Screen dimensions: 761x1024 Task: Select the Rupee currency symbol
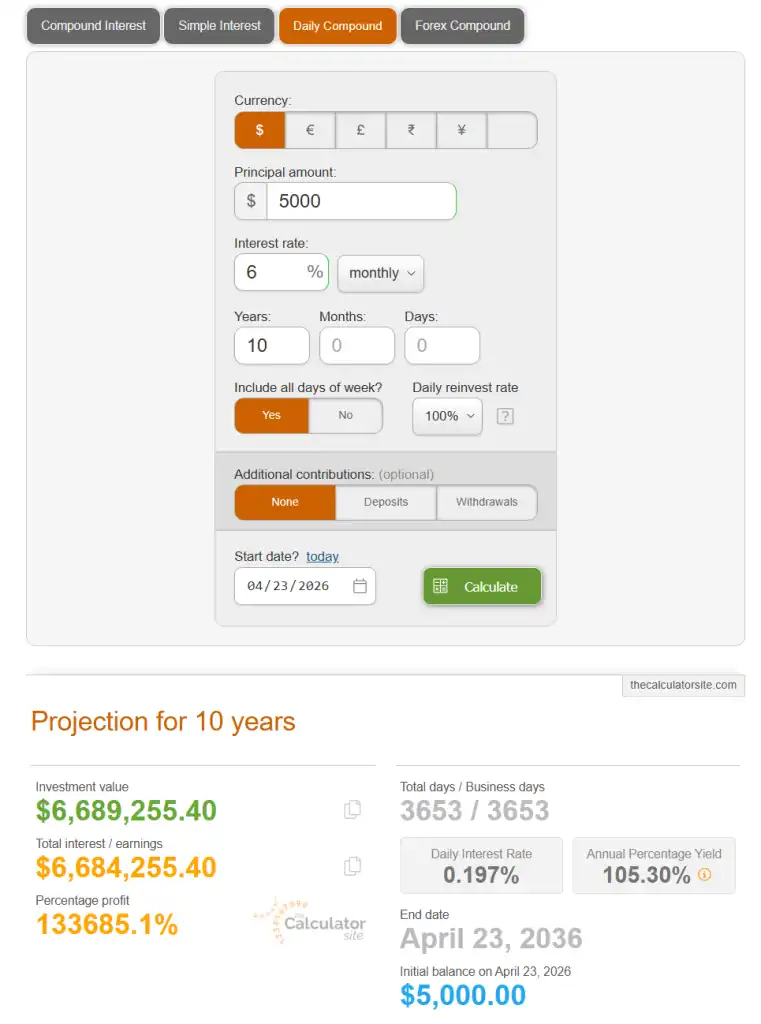pyautogui.click(x=411, y=130)
